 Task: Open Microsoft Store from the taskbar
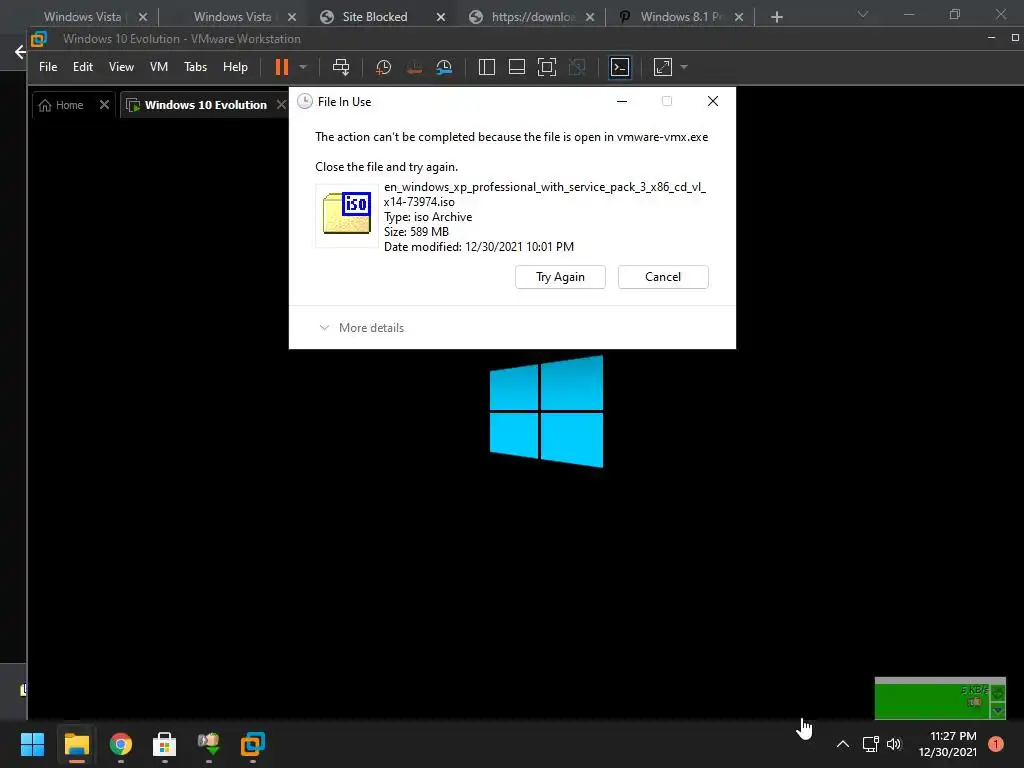165,744
